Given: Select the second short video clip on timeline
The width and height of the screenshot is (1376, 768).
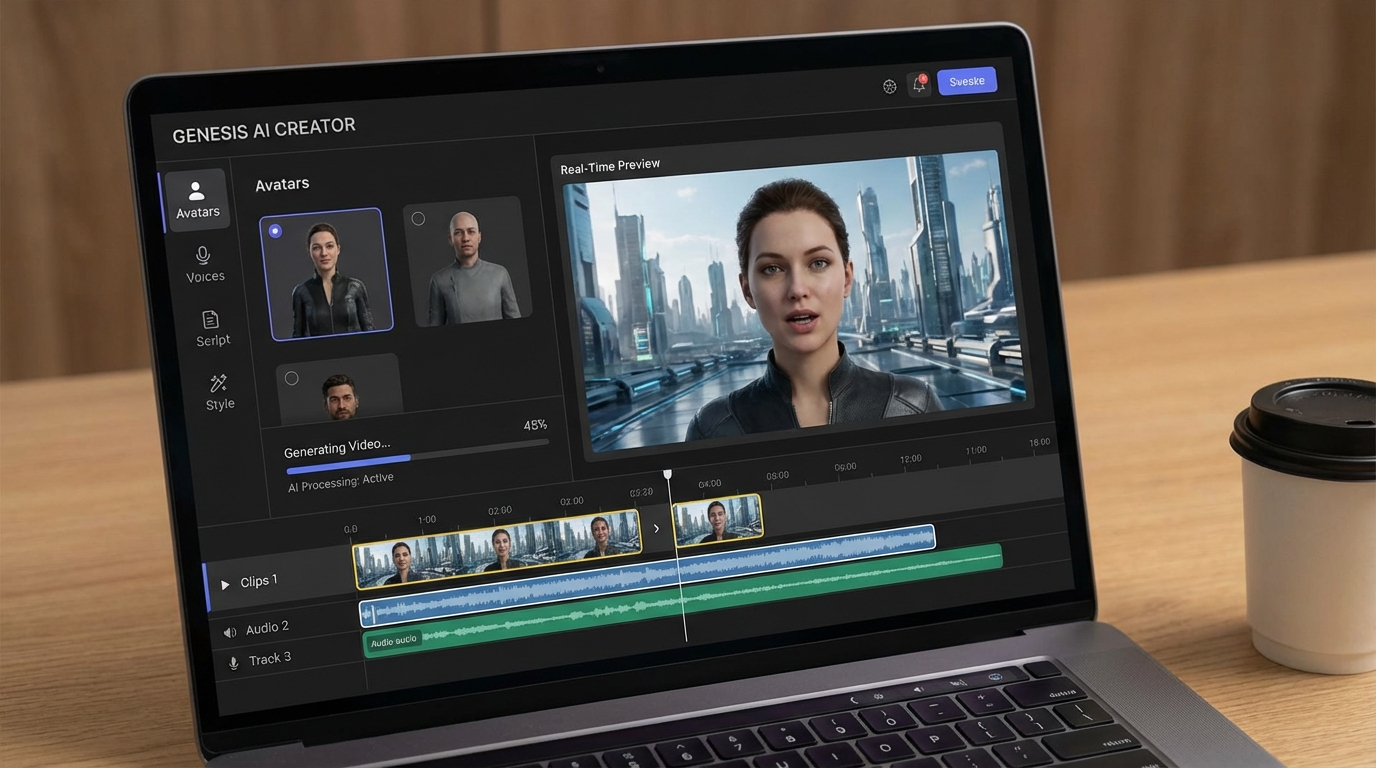Looking at the screenshot, I should (717, 520).
